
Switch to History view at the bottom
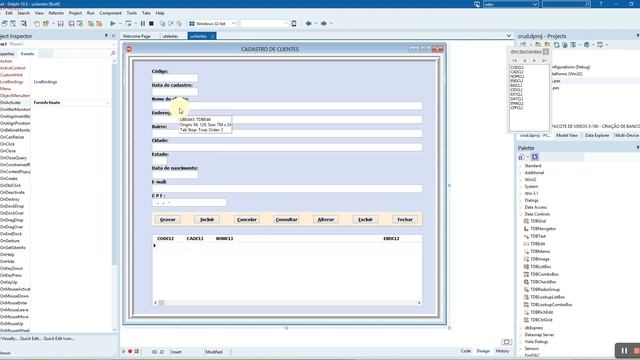click(x=502, y=351)
